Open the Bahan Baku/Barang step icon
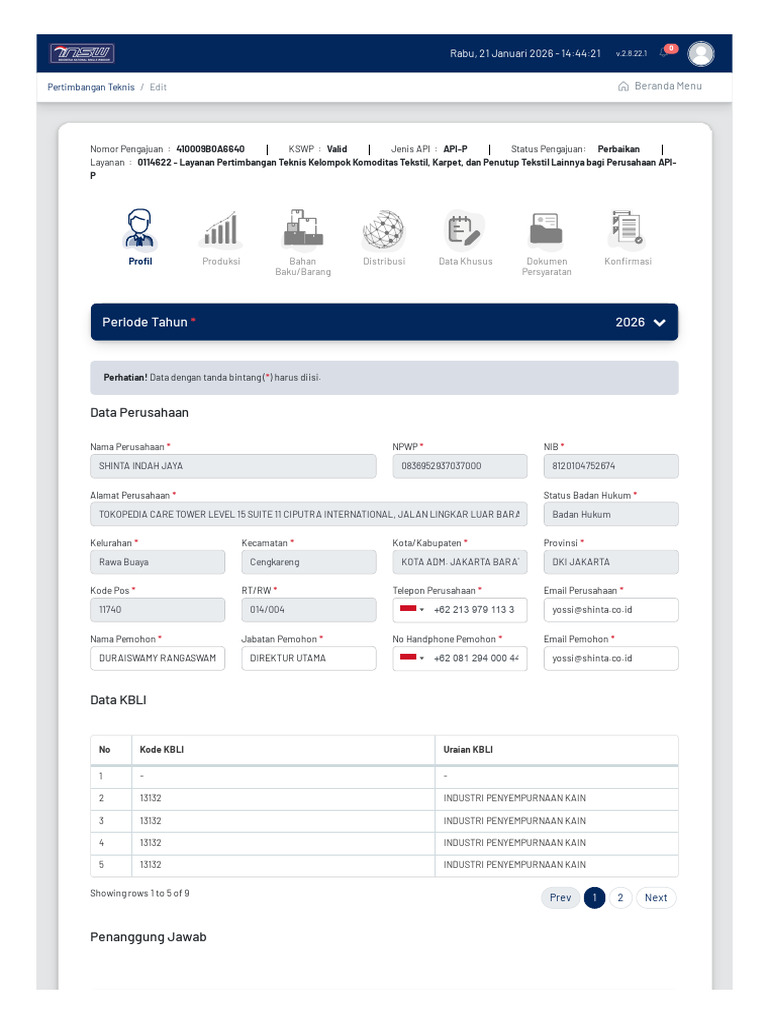The width and height of the screenshot is (768, 1024). 303,229
